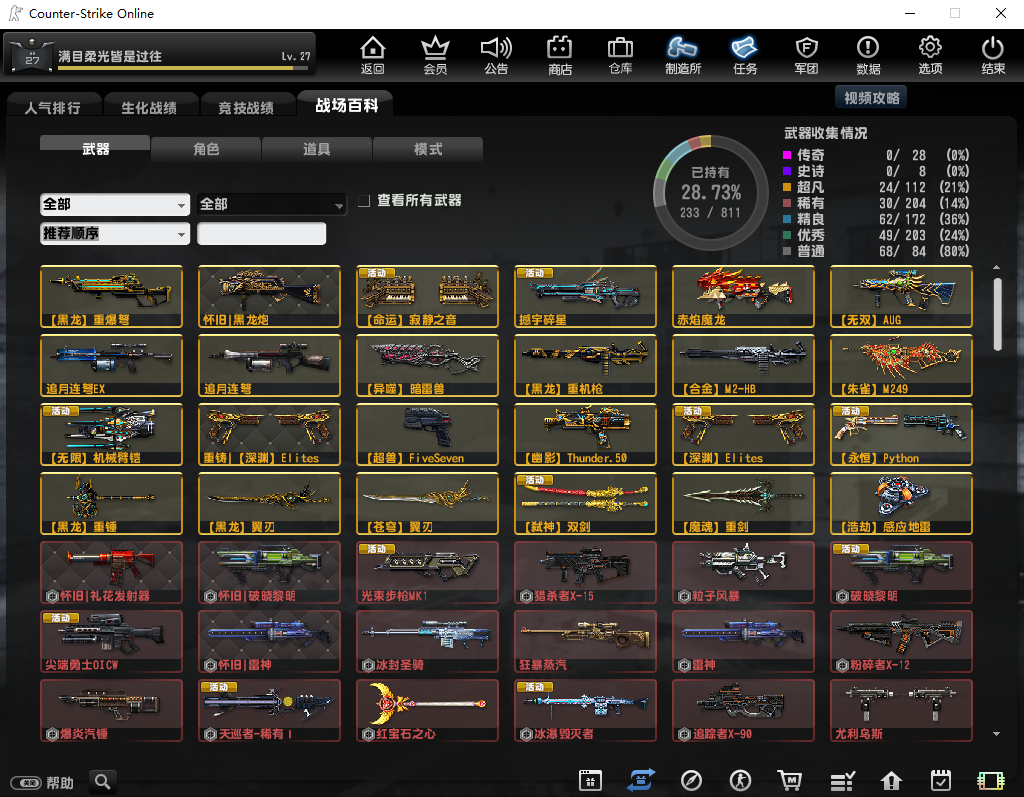Viewport: 1024px width, 797px height.
Task: Open the calendar grid icon in bottom bar
Action: pyautogui.click(x=590, y=781)
